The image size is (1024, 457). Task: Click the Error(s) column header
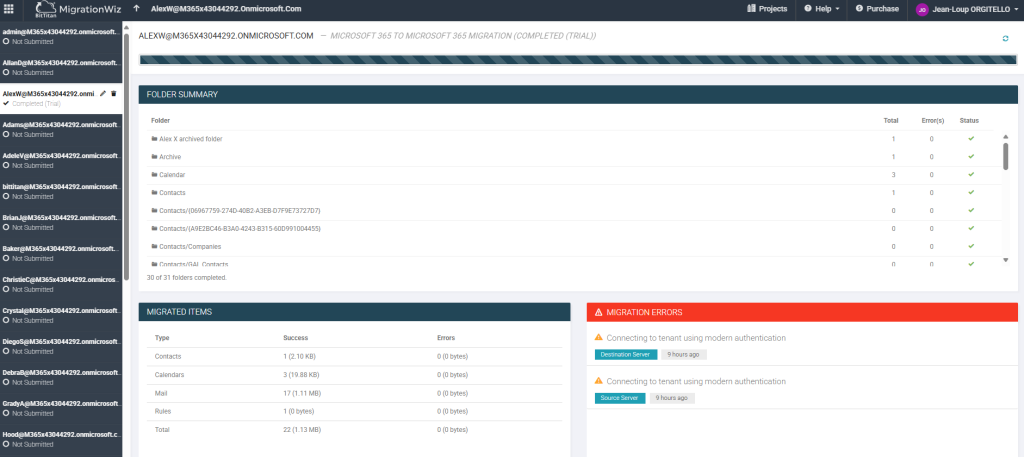(931, 120)
